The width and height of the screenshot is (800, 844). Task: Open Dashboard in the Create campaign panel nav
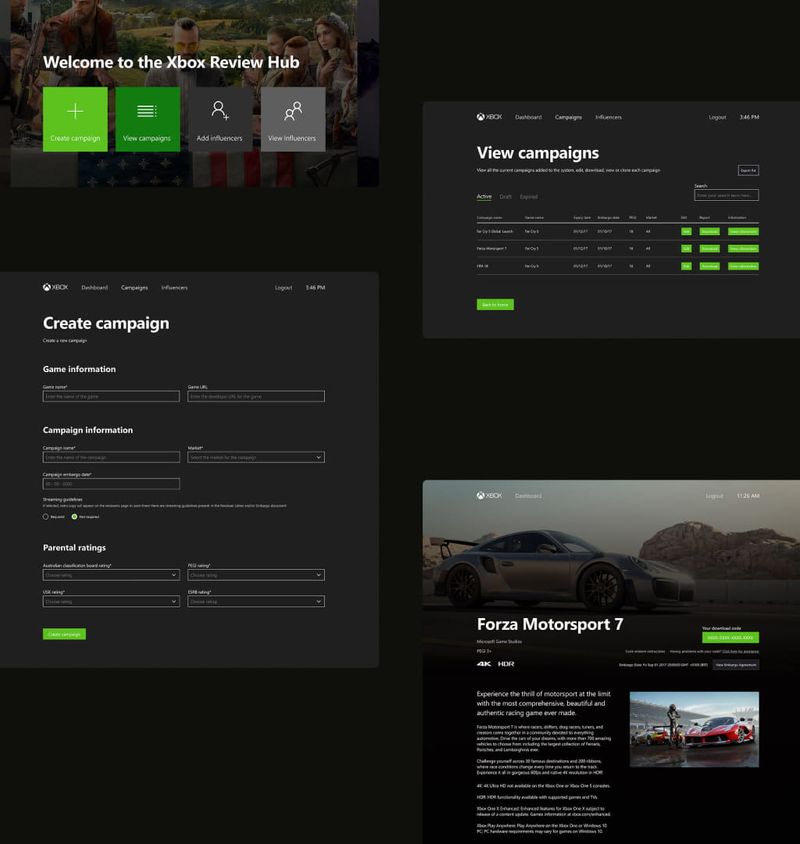pyautogui.click(x=94, y=288)
